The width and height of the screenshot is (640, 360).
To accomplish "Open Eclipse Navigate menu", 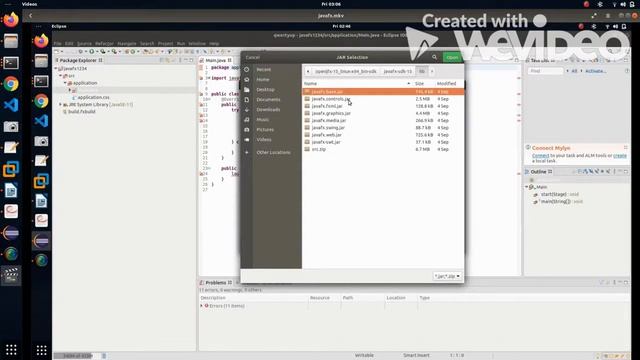I will click(127, 43).
